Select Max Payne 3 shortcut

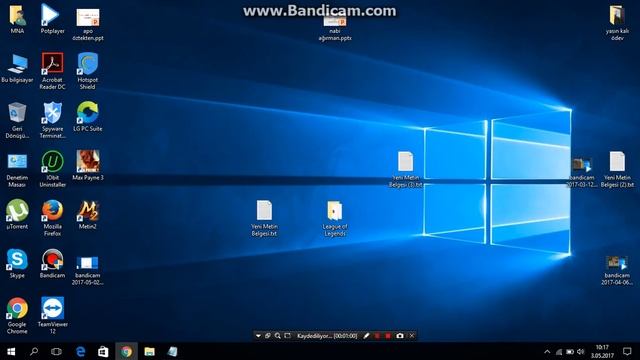(88, 165)
